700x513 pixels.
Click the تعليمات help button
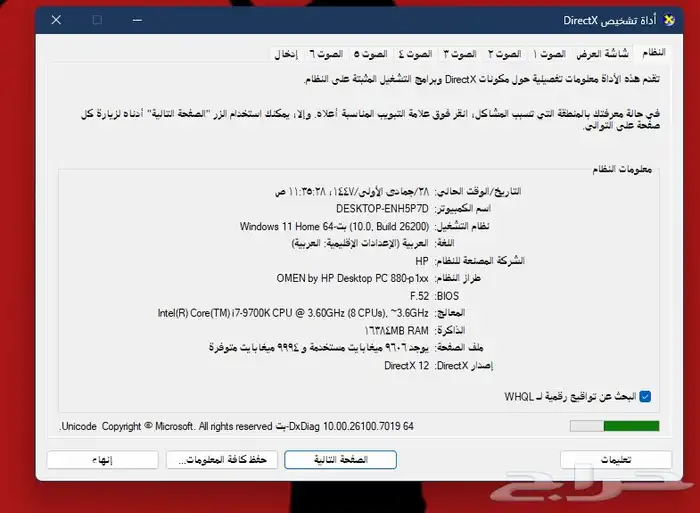(x=616, y=460)
